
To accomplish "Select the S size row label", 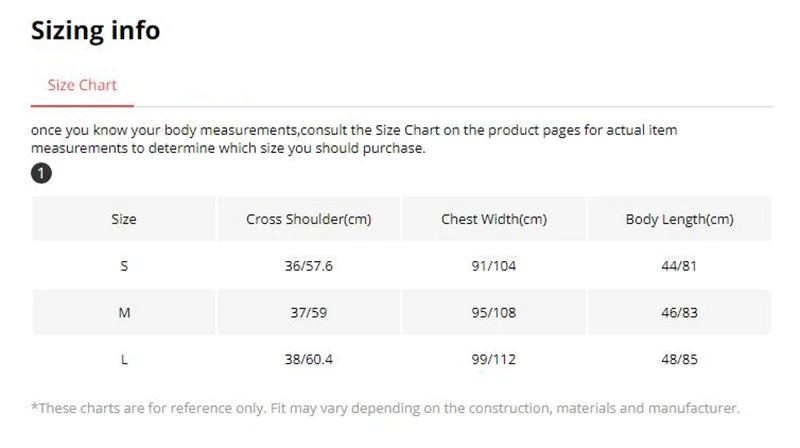I will click(124, 266).
